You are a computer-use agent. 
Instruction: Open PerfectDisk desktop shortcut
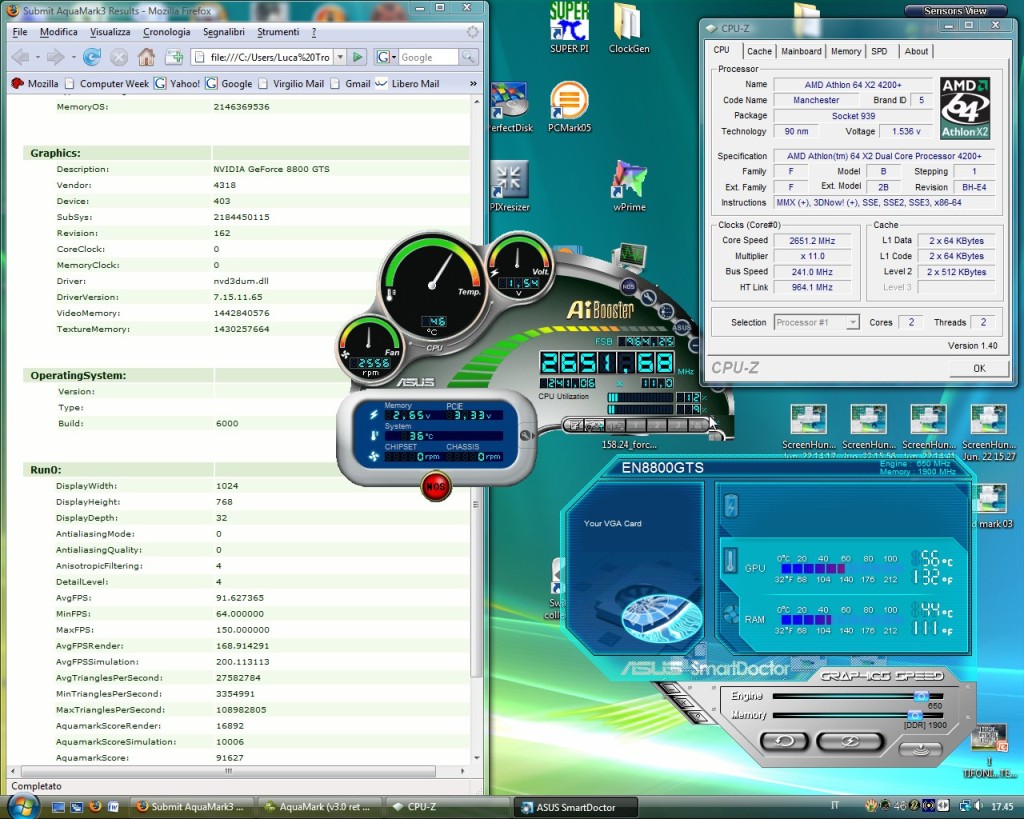(511, 107)
